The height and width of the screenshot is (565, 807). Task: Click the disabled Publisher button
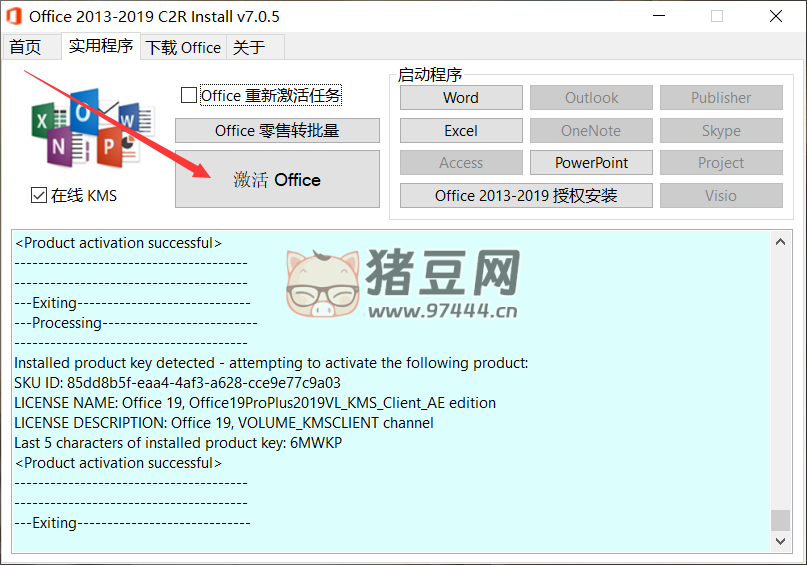click(722, 98)
